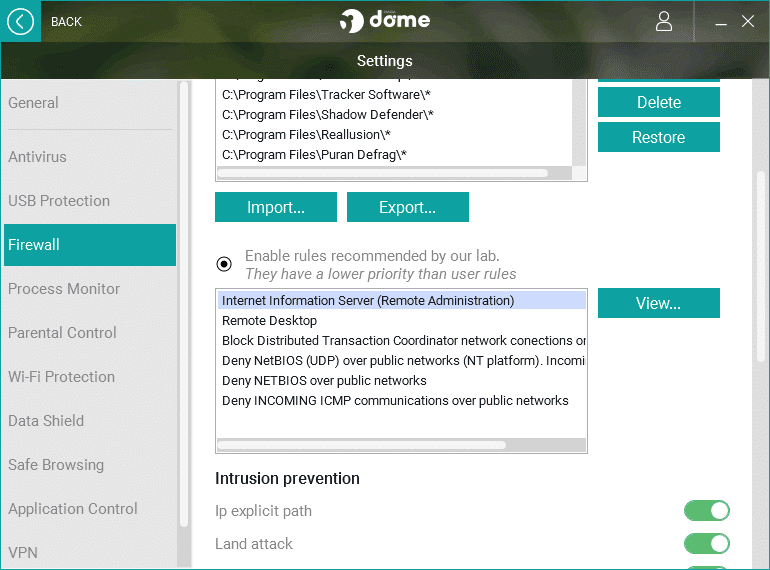Click the Panda Dome logo
Viewport: 770px width, 570px height.
click(x=385, y=21)
